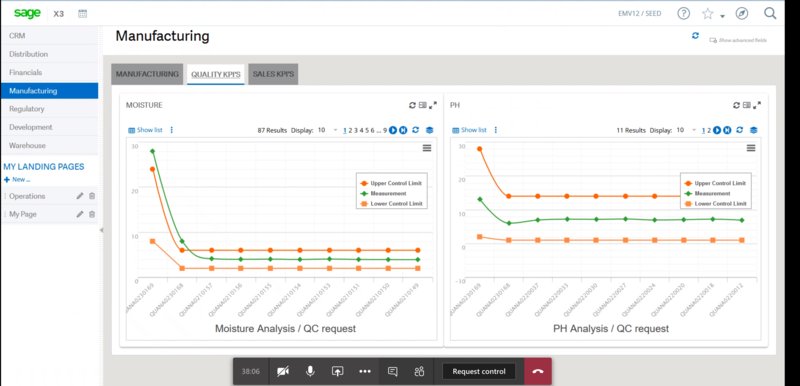The width and height of the screenshot is (800, 386).
Task: Open the compass navigation icon
Action: [742, 14]
